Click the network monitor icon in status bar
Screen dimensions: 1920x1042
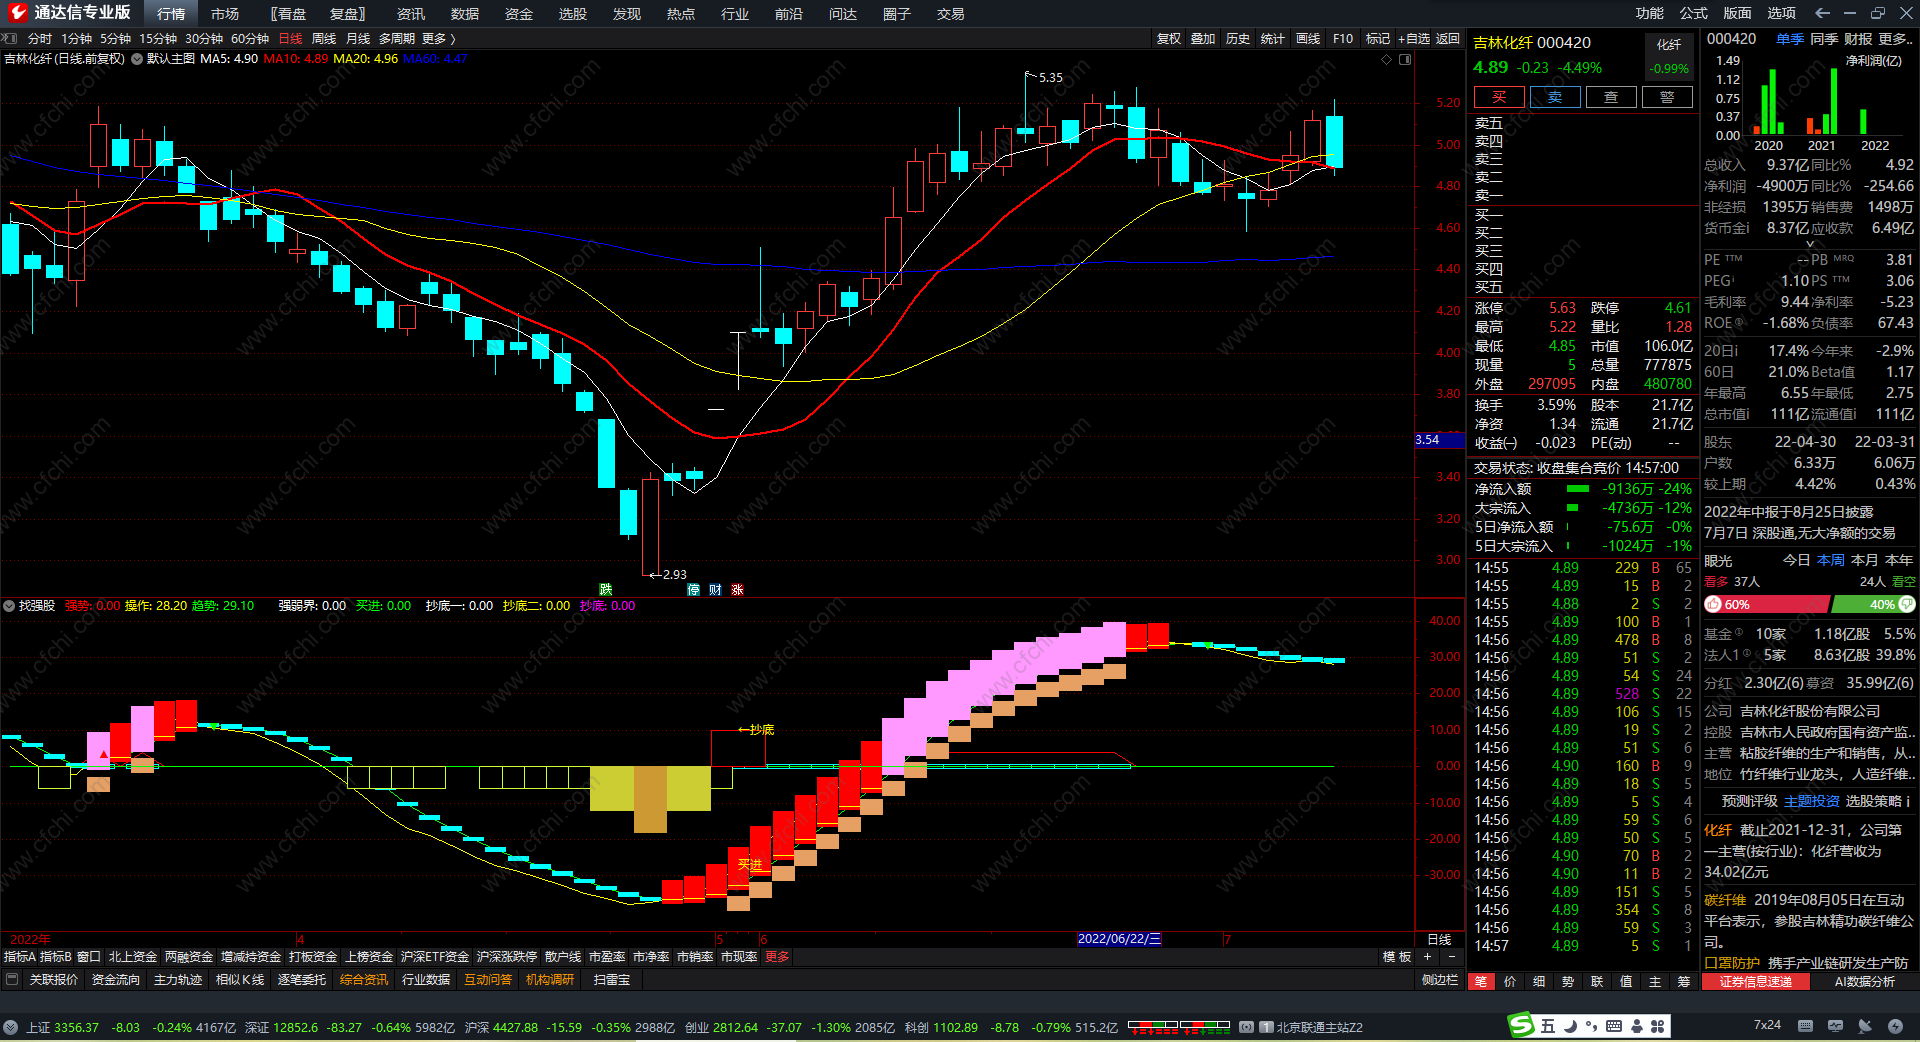[x=1835, y=1026]
